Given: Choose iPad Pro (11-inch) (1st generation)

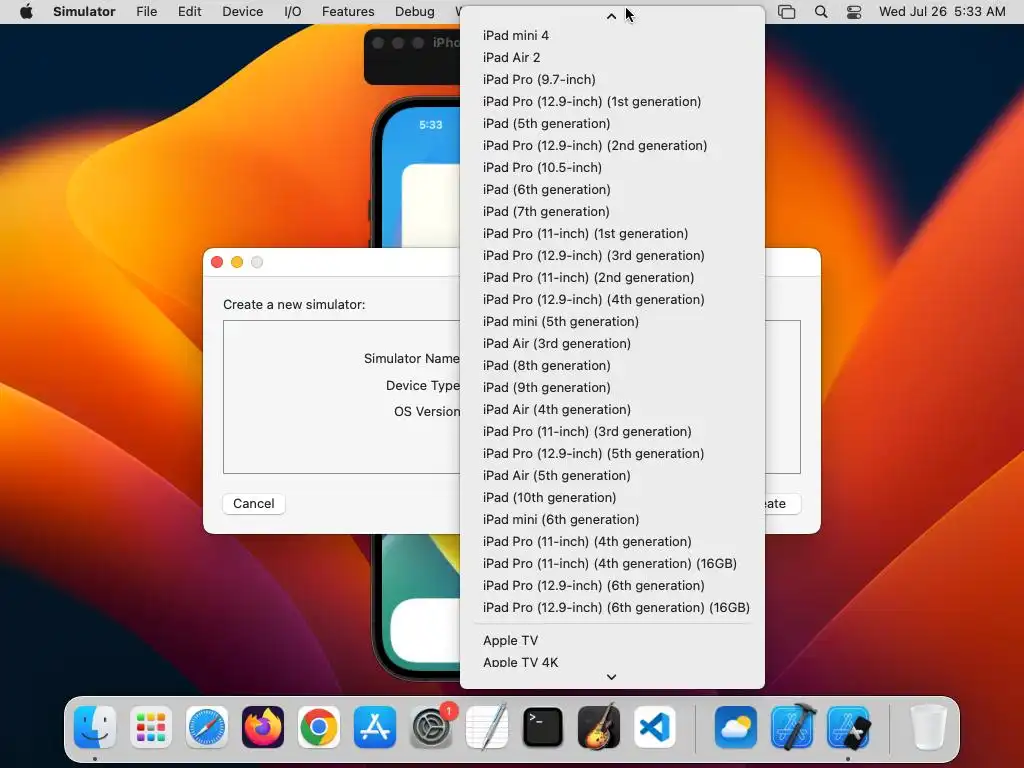Looking at the screenshot, I should pyautogui.click(x=613, y=234).
